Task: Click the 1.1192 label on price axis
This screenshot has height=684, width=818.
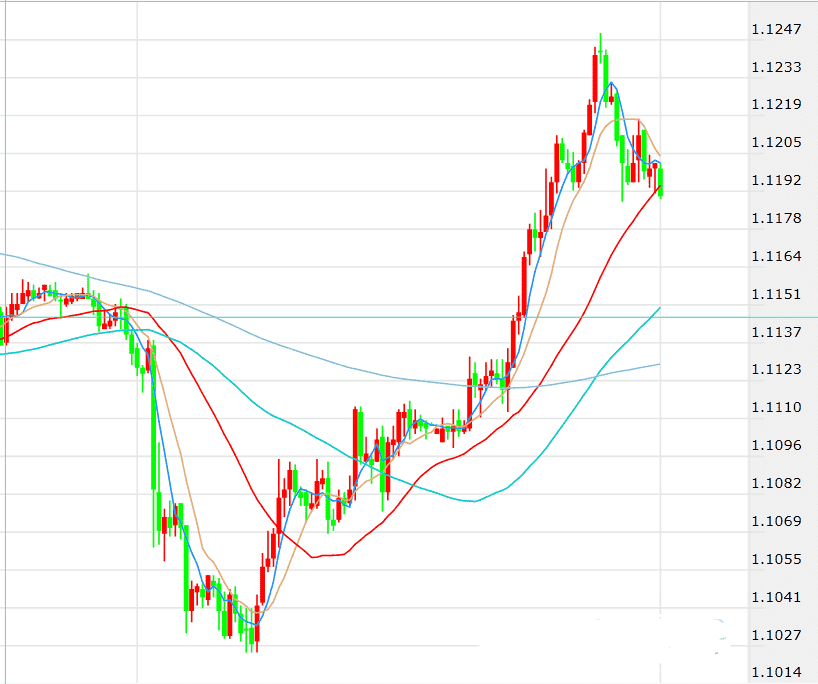Action: pos(777,180)
